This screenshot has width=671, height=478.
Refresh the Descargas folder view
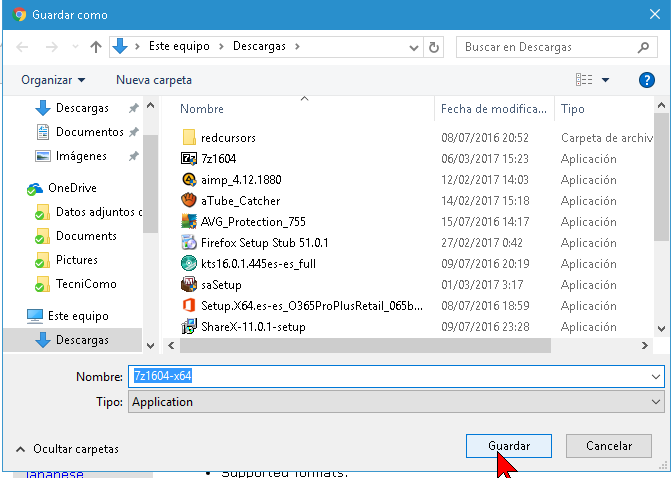pos(433,47)
